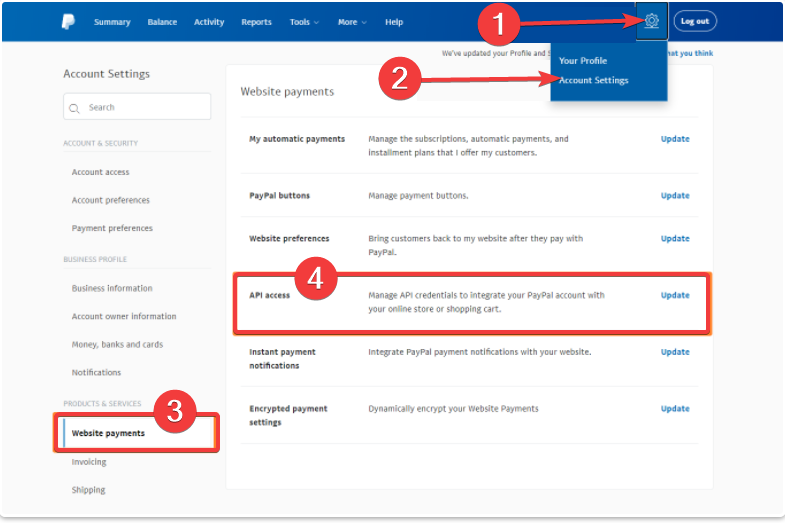The image size is (785, 523).
Task: Open the settings gear icon
Action: [x=652, y=21]
